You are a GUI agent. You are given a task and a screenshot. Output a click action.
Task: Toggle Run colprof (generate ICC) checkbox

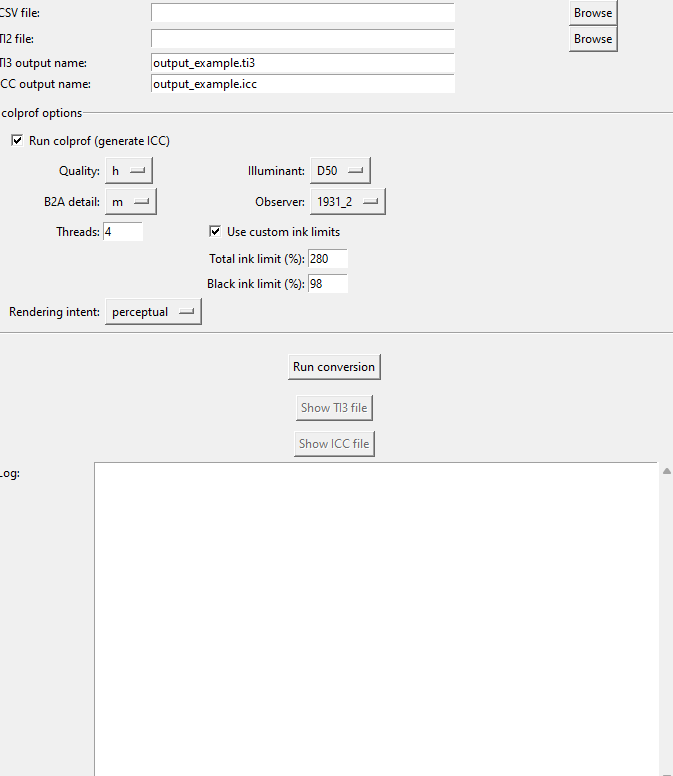pos(17,141)
